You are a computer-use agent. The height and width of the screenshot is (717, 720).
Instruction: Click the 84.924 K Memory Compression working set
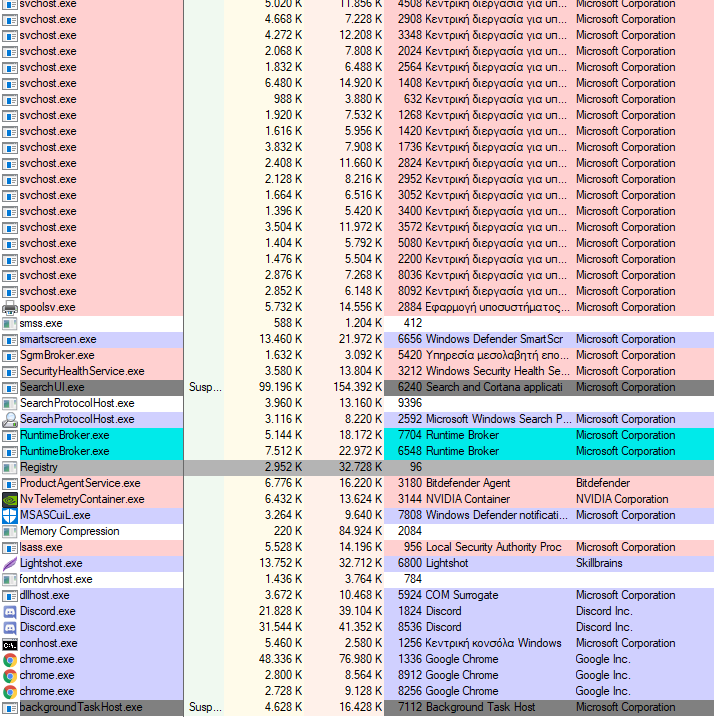coord(360,531)
